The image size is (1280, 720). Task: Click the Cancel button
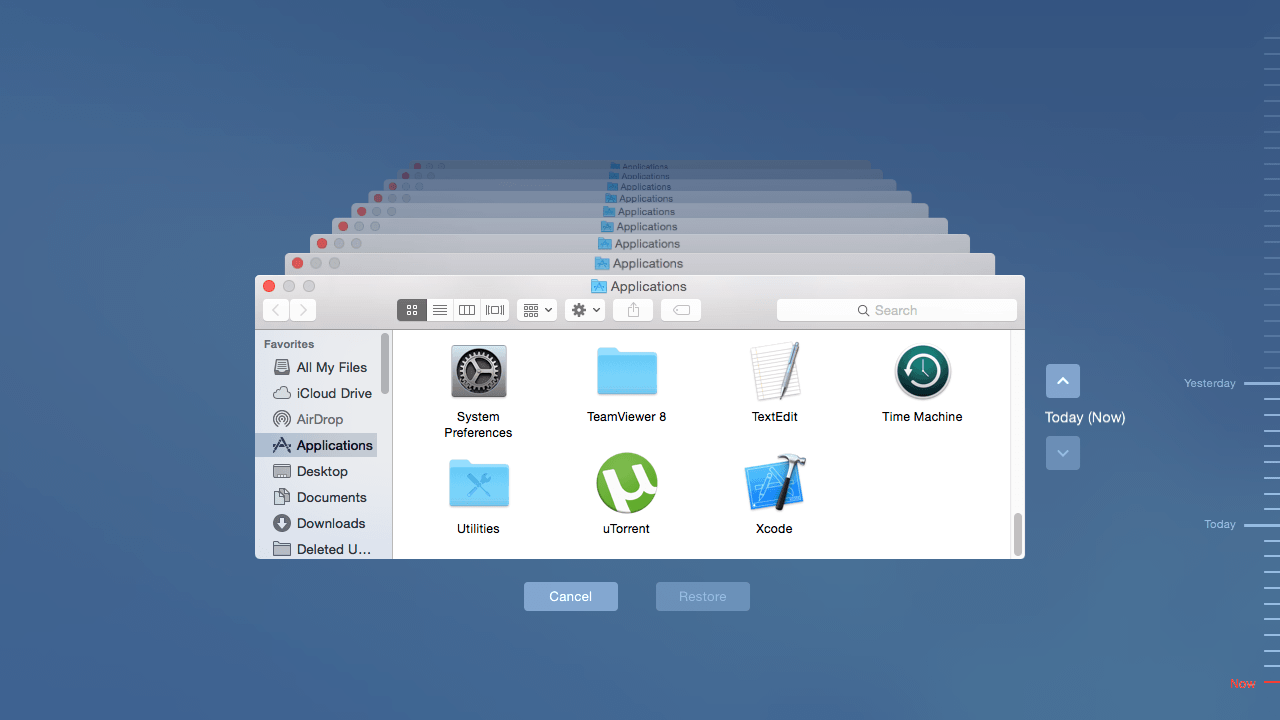pos(570,596)
